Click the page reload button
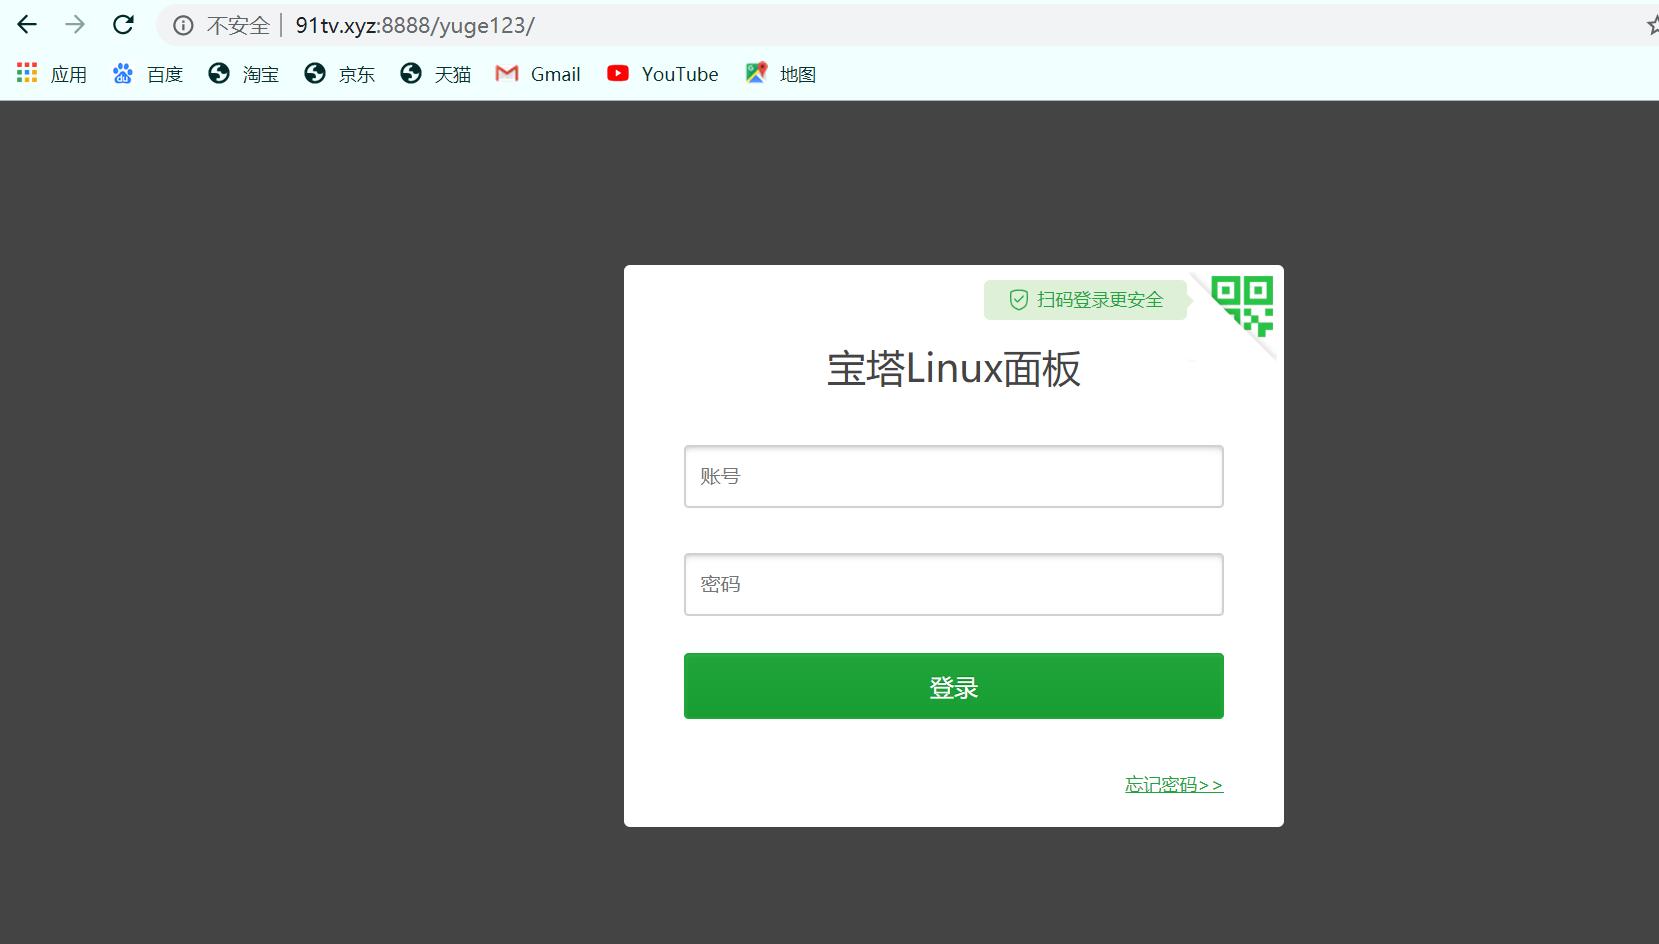 123,25
